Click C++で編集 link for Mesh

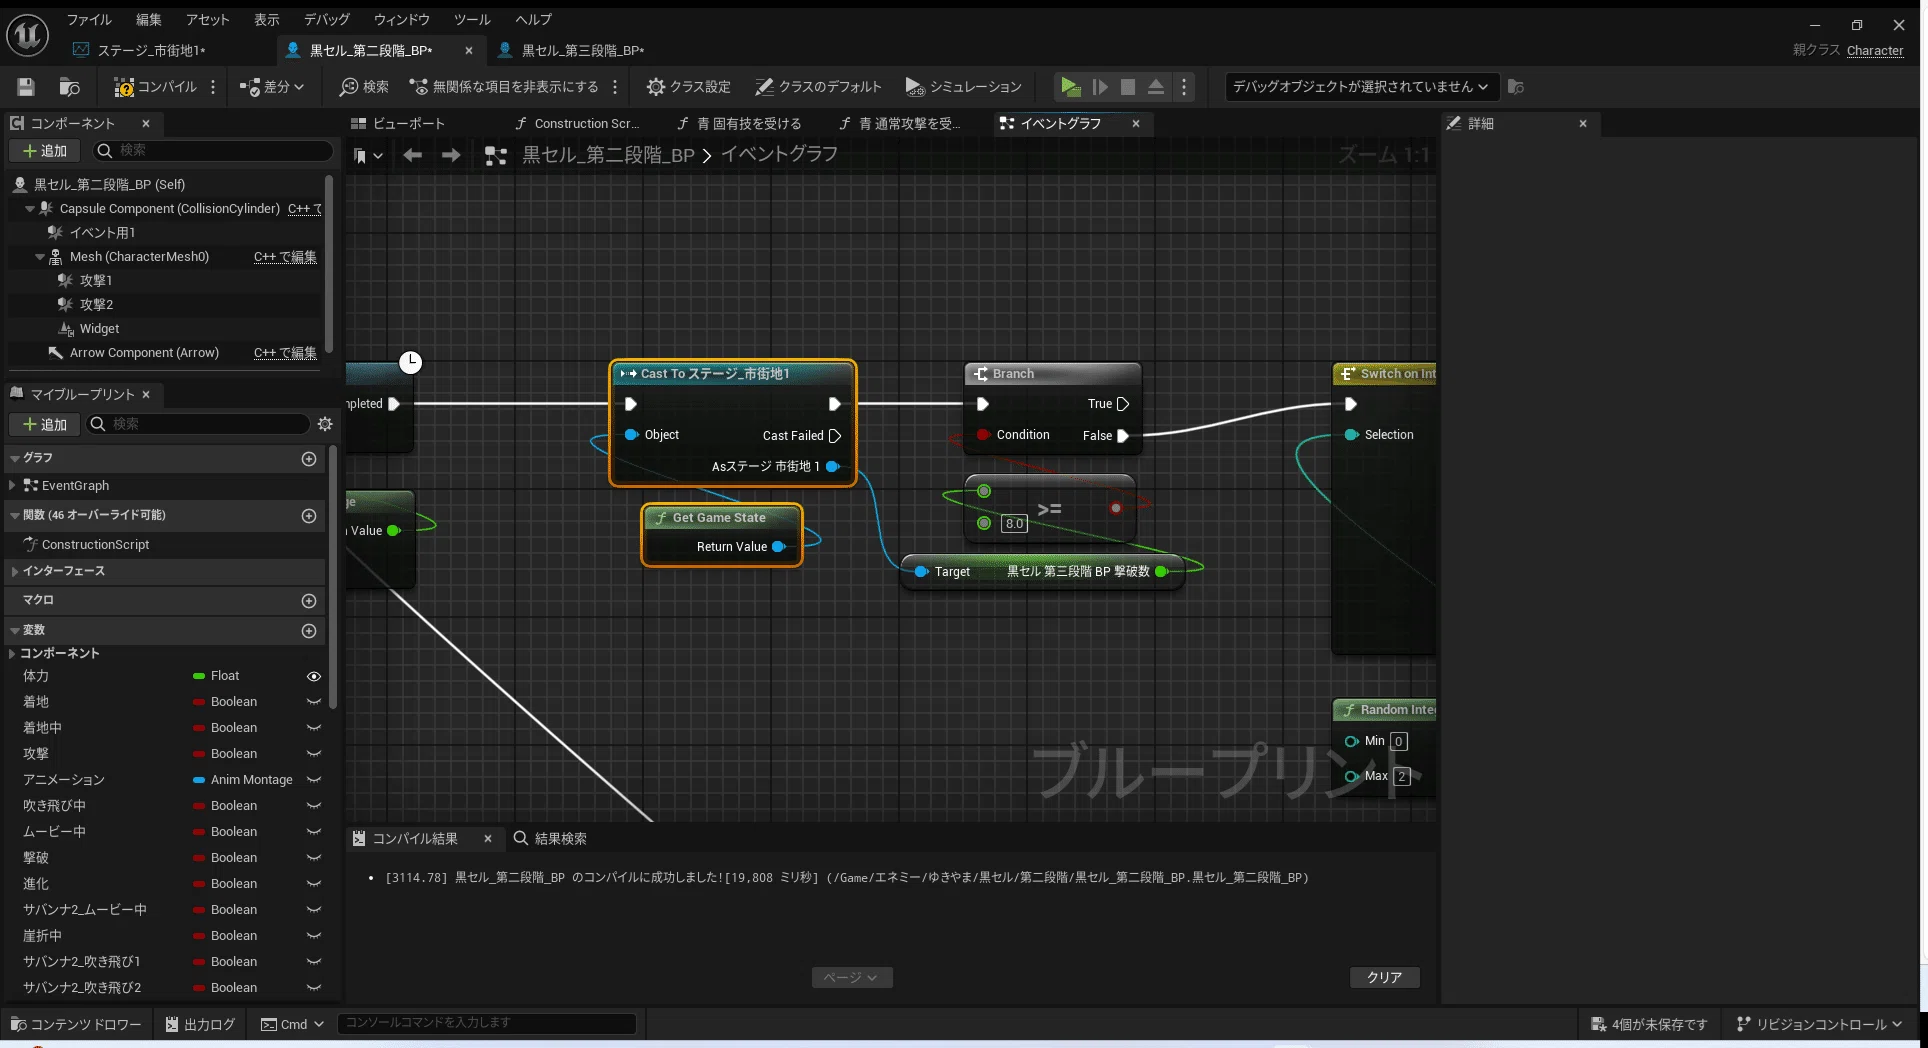tap(285, 257)
